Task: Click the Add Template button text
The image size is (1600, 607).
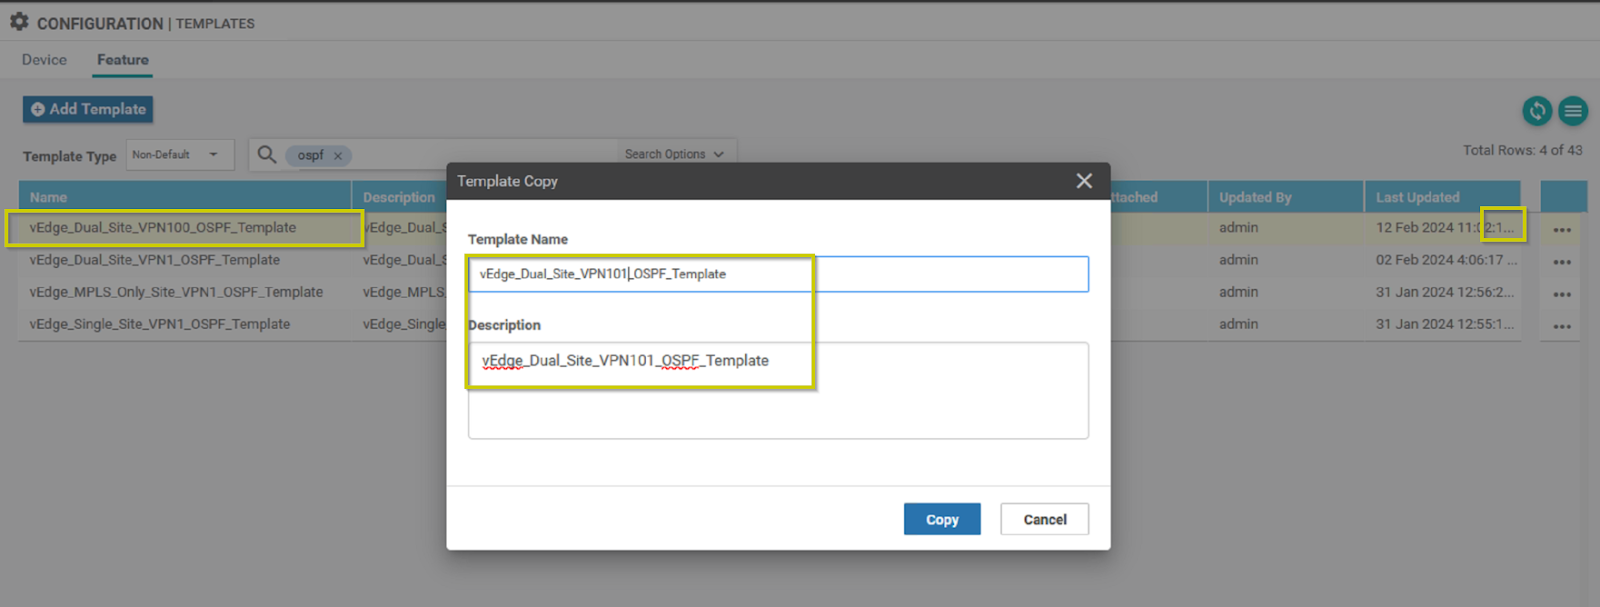Action: [98, 109]
